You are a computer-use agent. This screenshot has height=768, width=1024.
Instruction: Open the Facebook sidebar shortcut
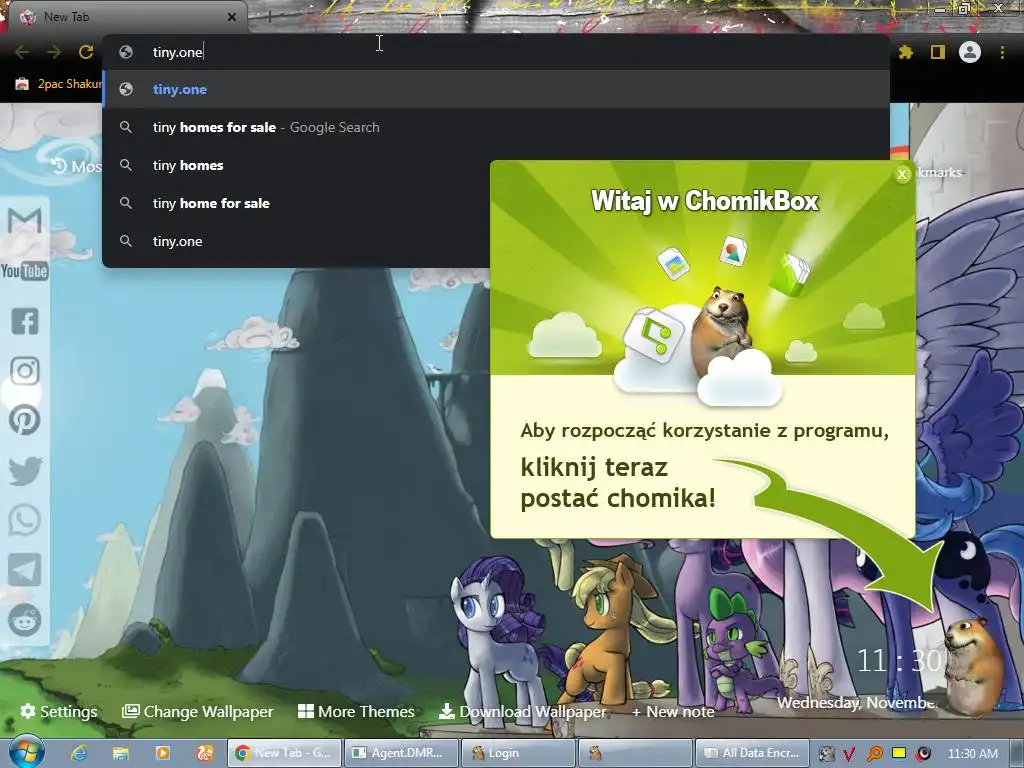[x=25, y=321]
